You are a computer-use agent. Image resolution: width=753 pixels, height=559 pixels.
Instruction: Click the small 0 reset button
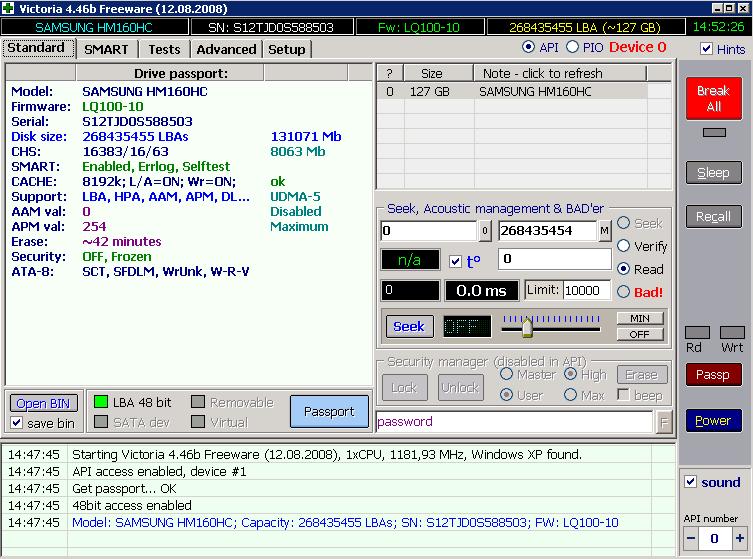485,231
